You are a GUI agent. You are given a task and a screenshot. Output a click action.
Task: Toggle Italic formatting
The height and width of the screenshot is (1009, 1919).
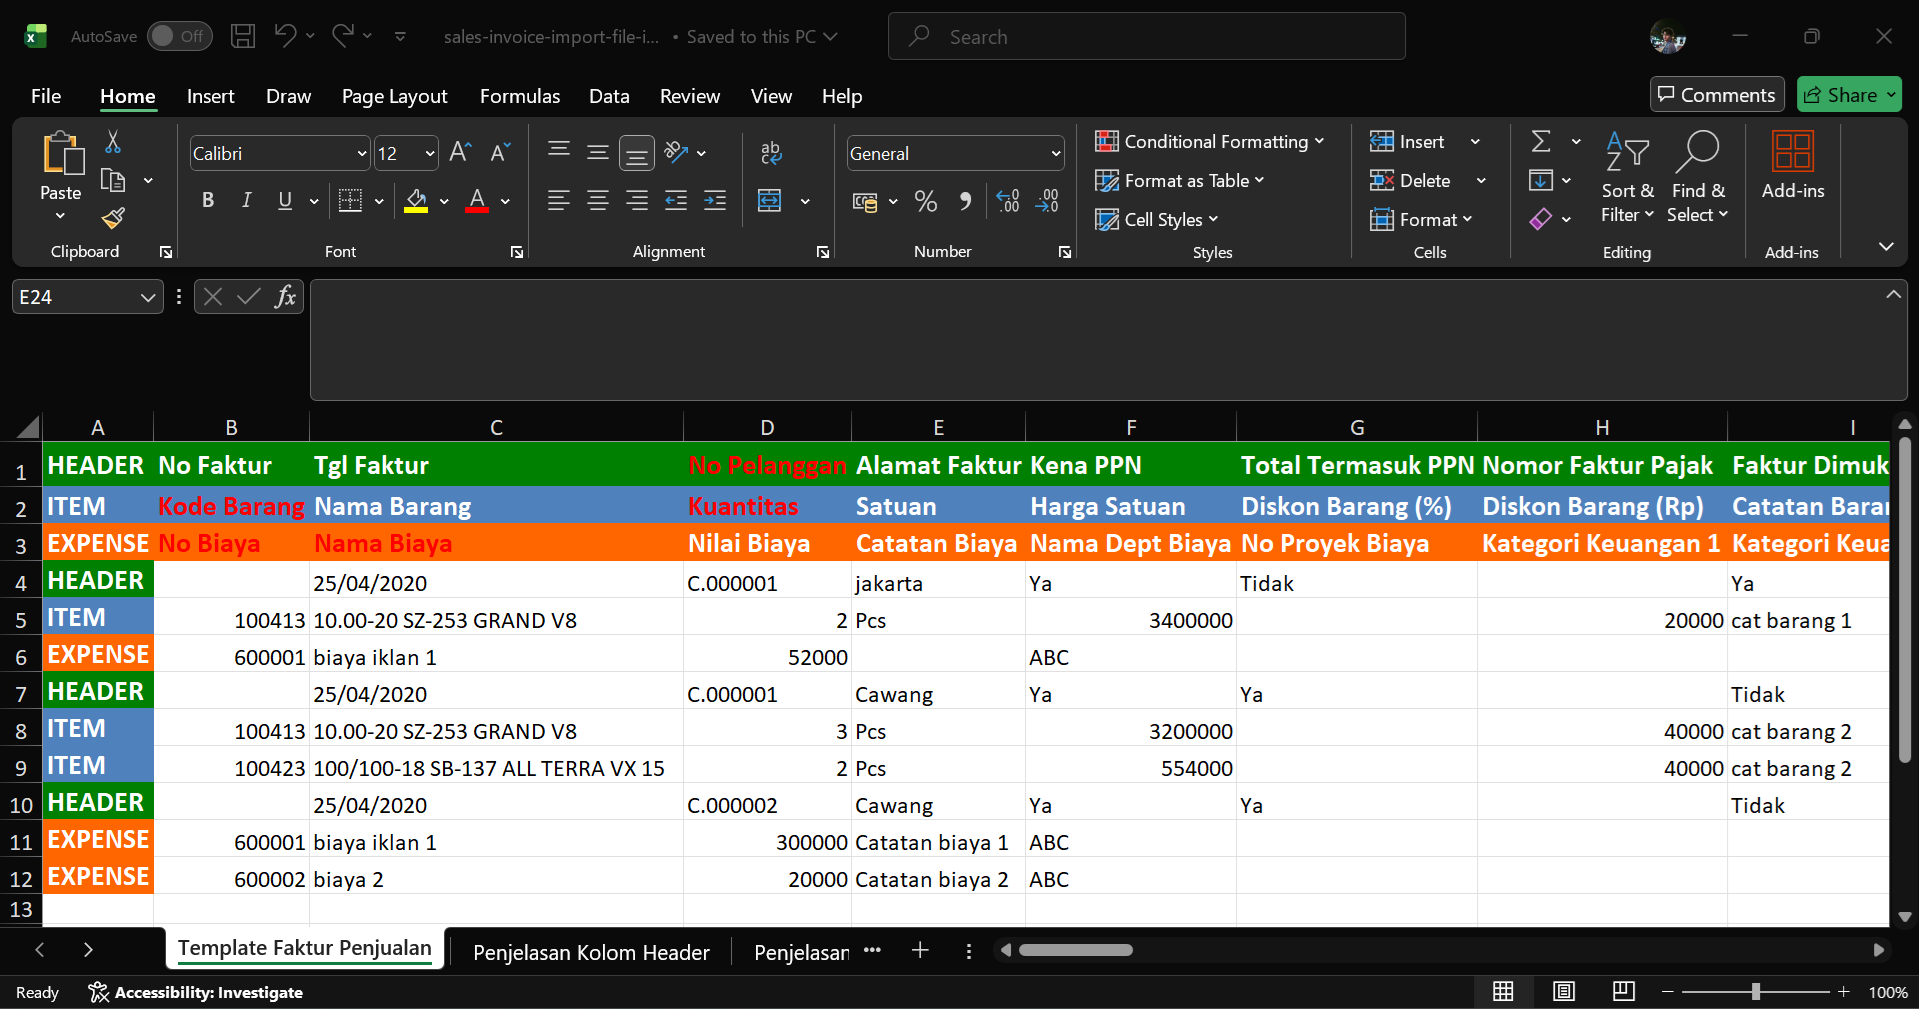(246, 200)
